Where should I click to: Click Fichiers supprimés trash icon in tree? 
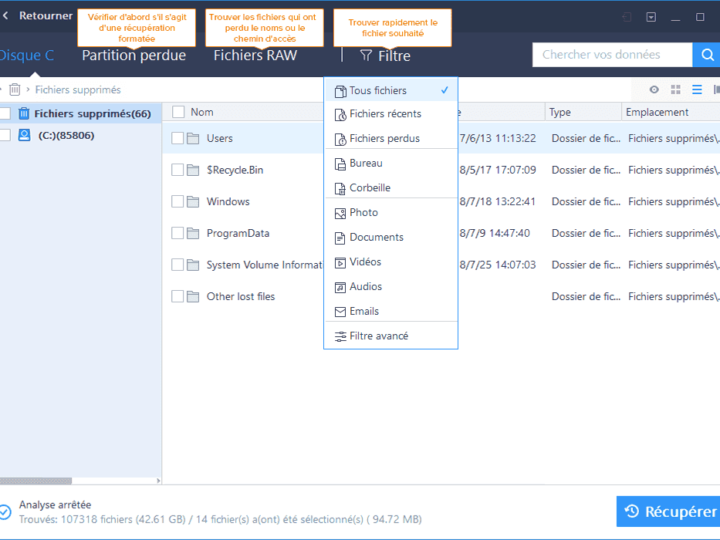point(24,113)
